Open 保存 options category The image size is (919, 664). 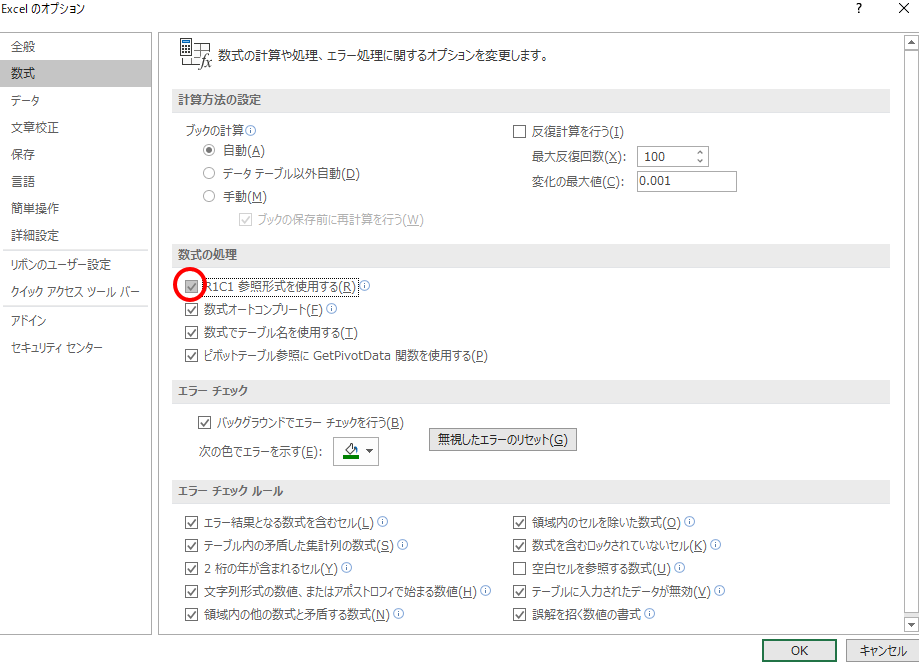click(x=76, y=154)
